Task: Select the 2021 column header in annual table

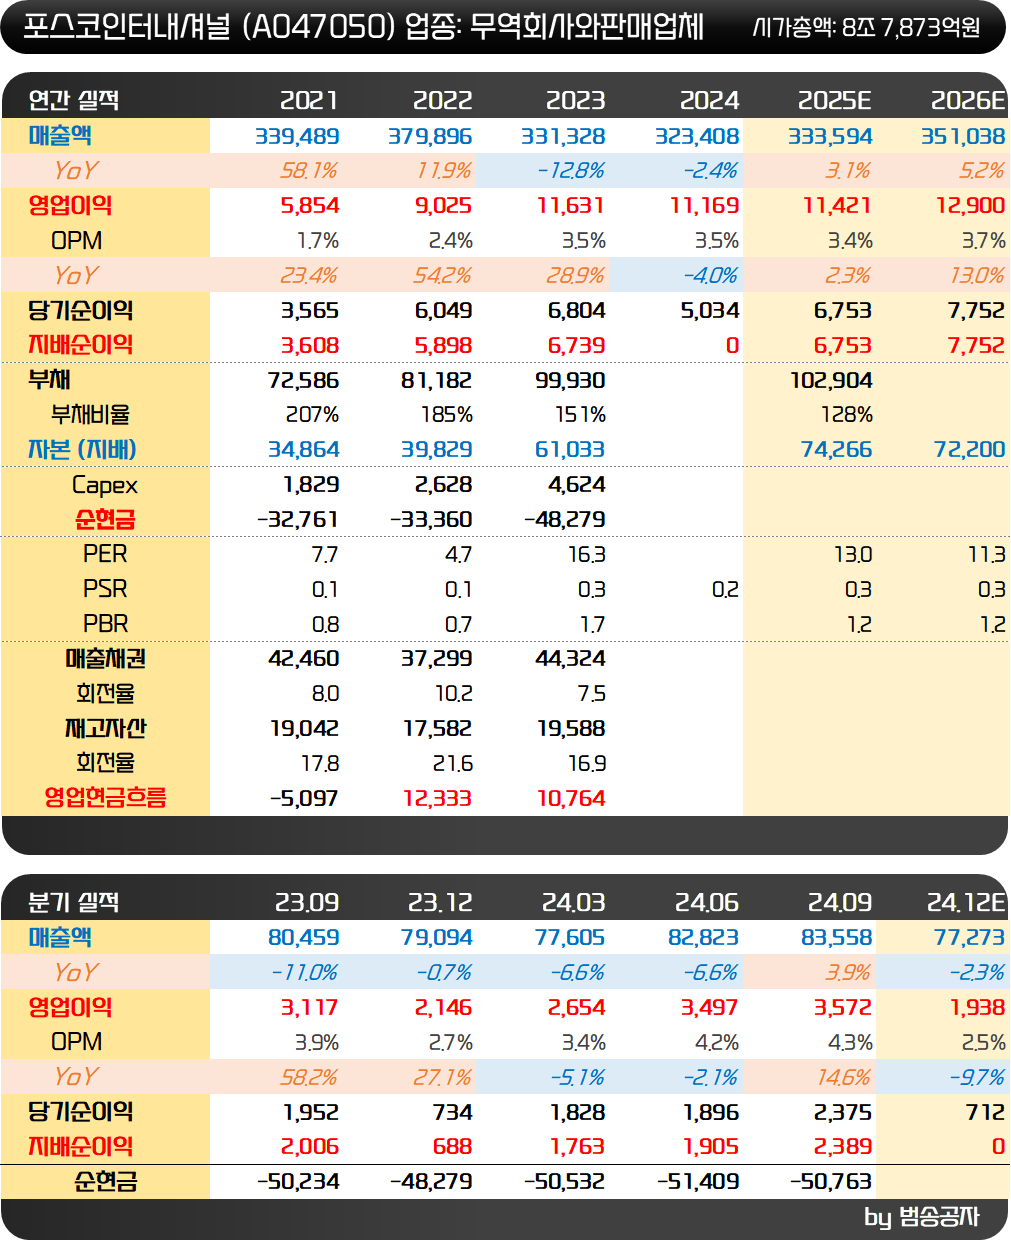Action: coord(309,100)
